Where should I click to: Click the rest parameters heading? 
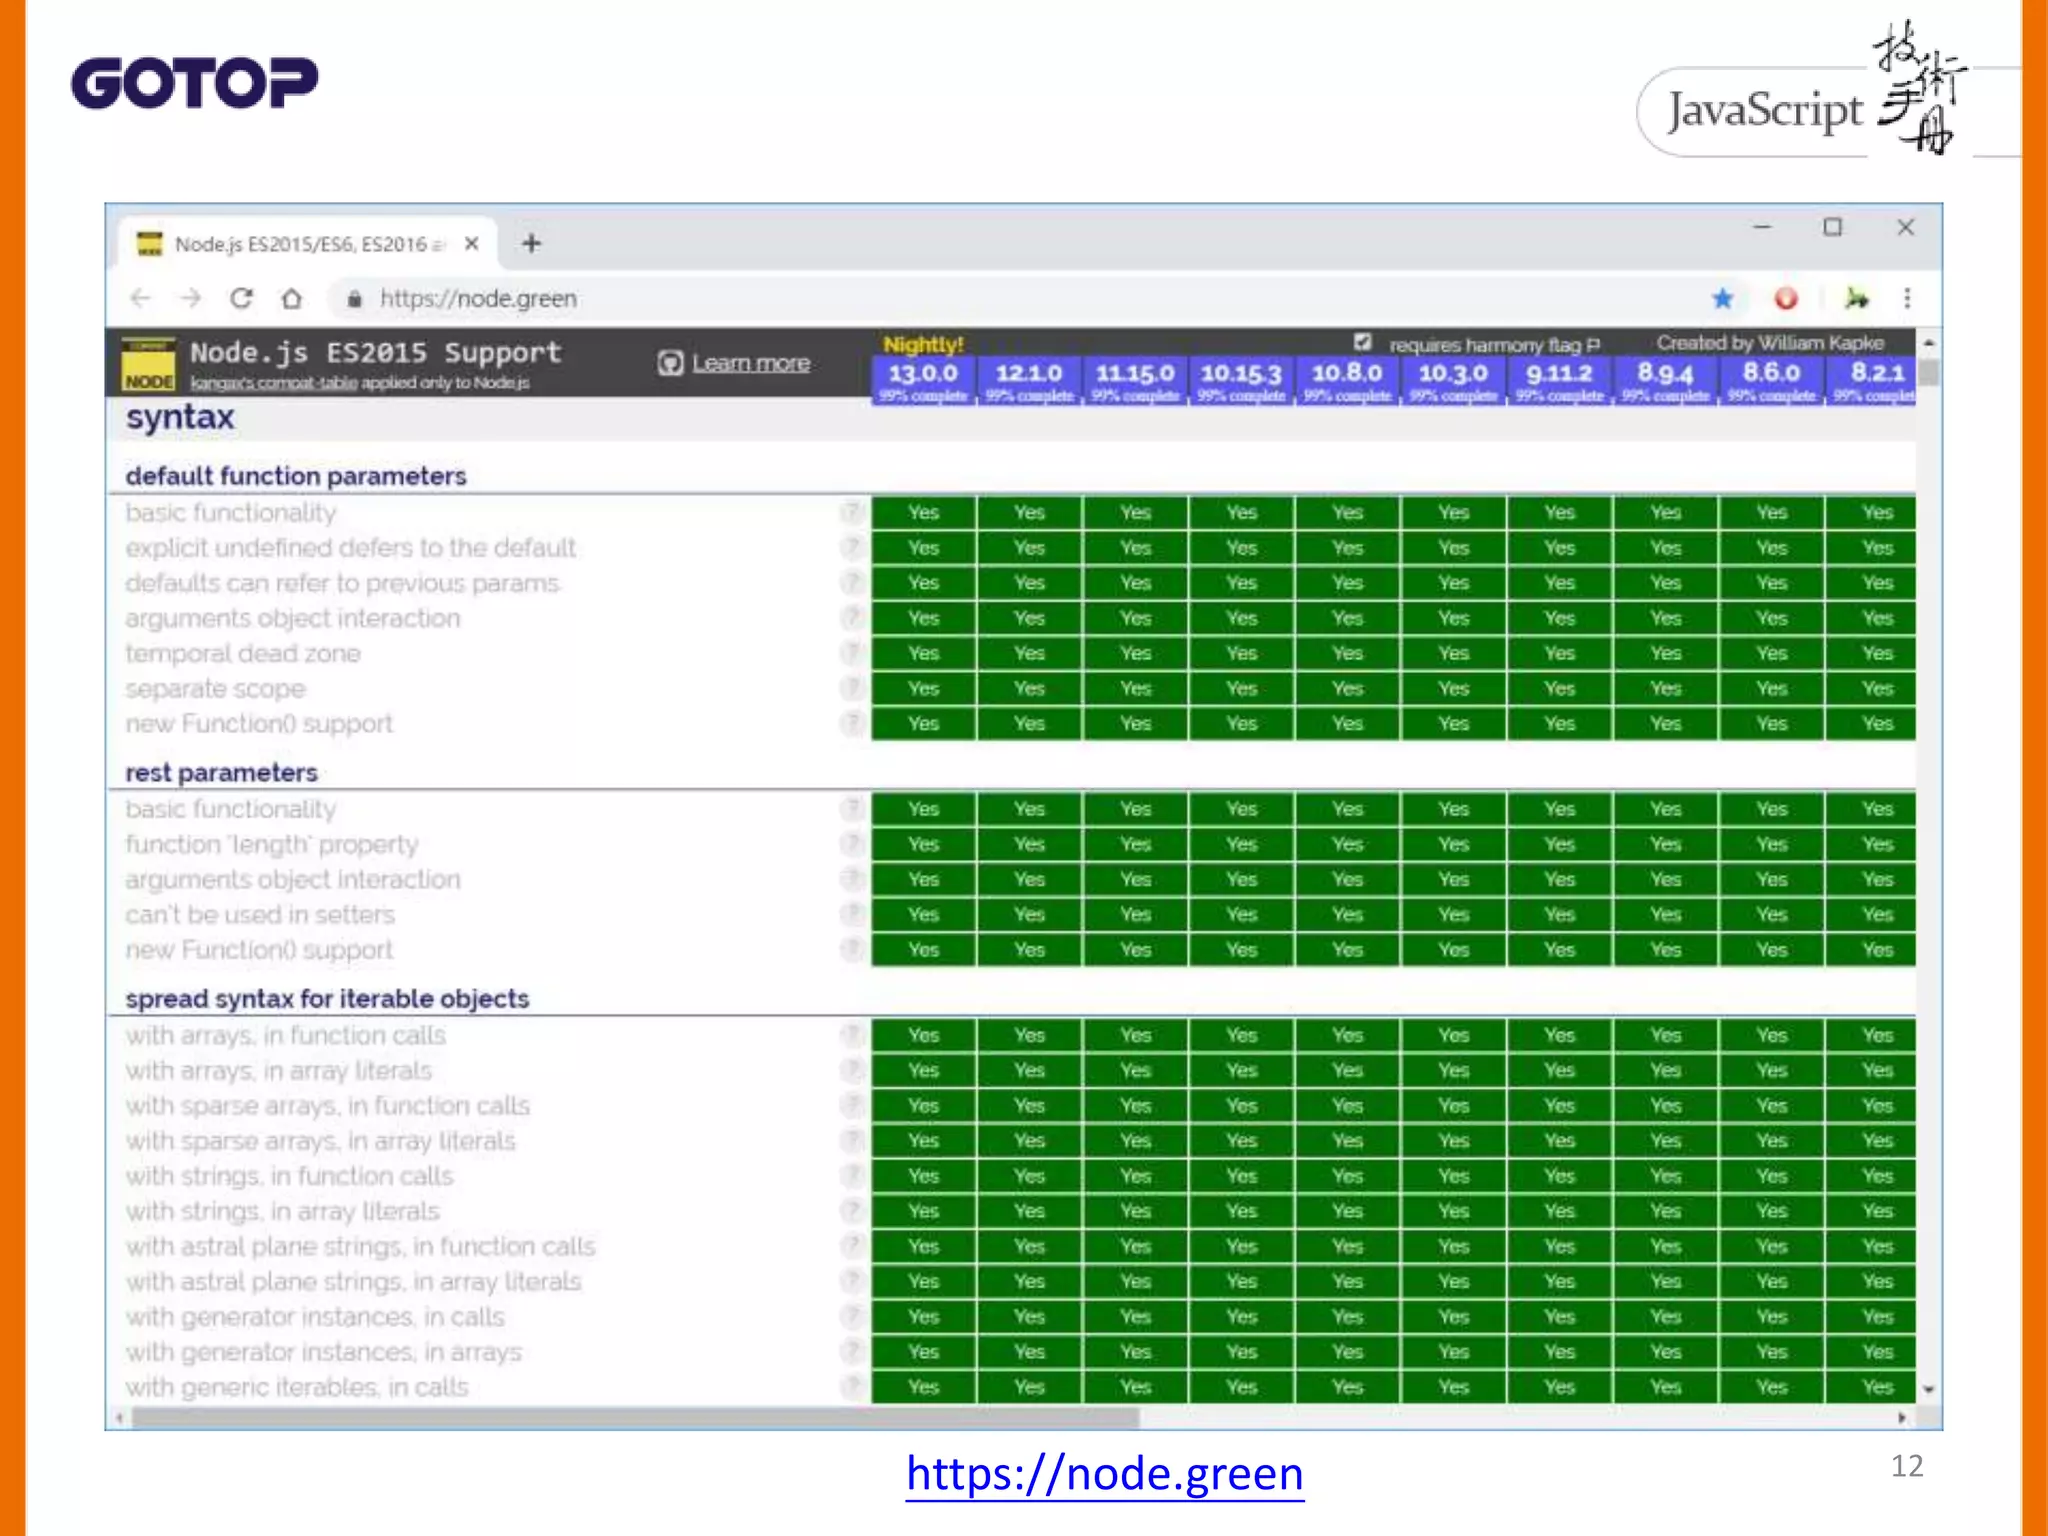[221, 773]
